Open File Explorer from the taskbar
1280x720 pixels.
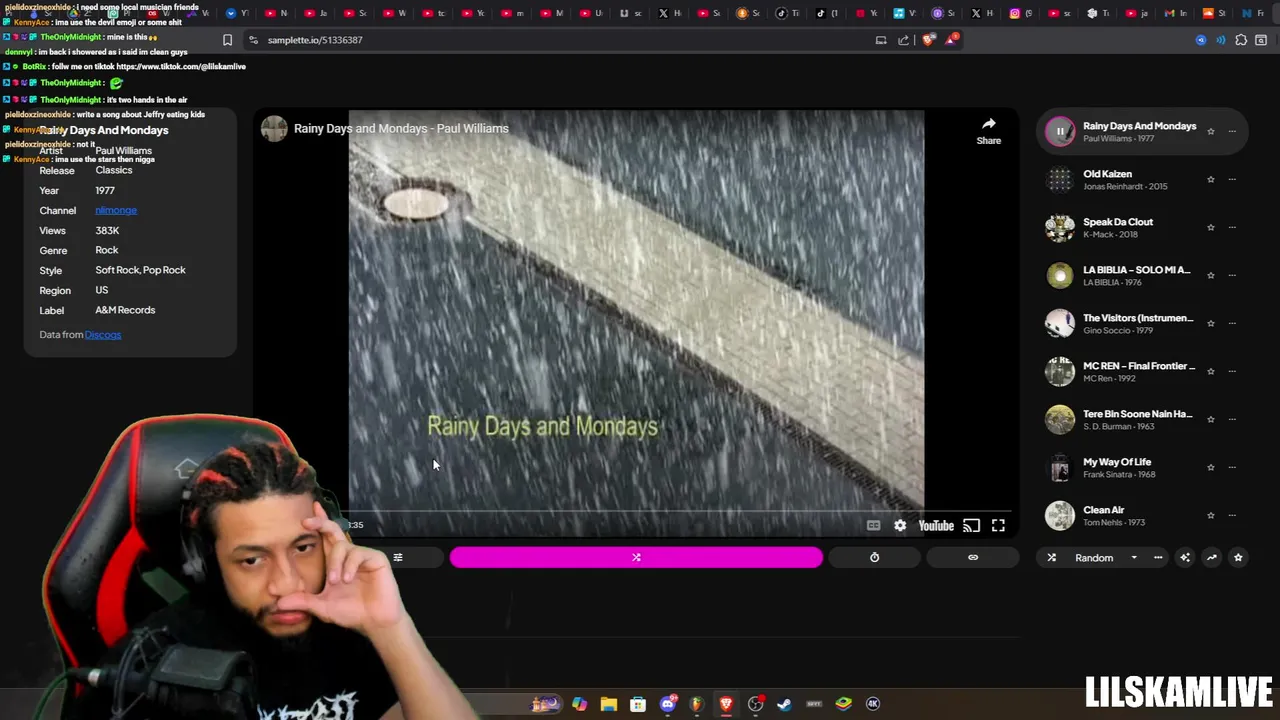[x=608, y=704]
